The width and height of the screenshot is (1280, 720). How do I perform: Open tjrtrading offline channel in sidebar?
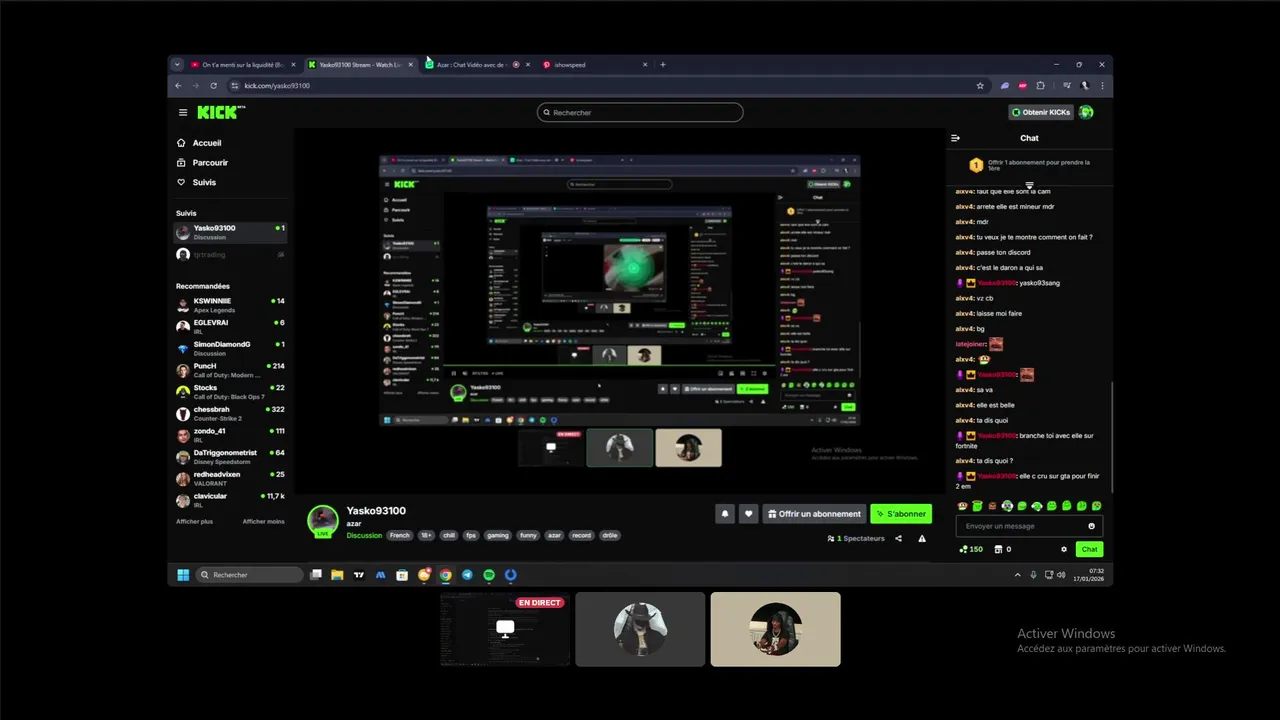[231, 254]
